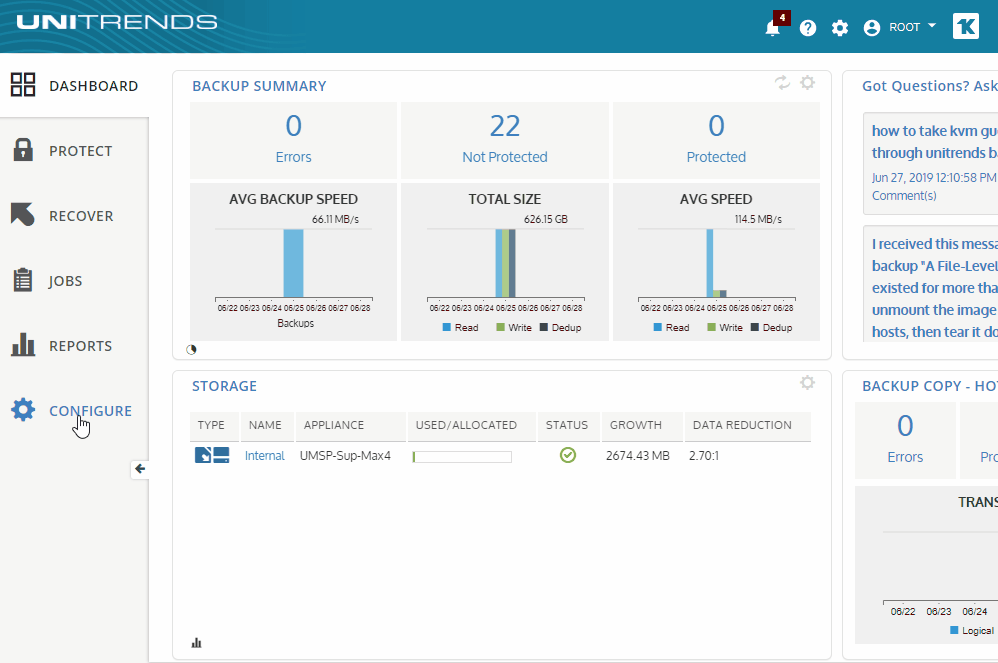Sort by USED/ALLOCATED column header
Image resolution: width=998 pixels, height=663 pixels.
(x=472, y=426)
